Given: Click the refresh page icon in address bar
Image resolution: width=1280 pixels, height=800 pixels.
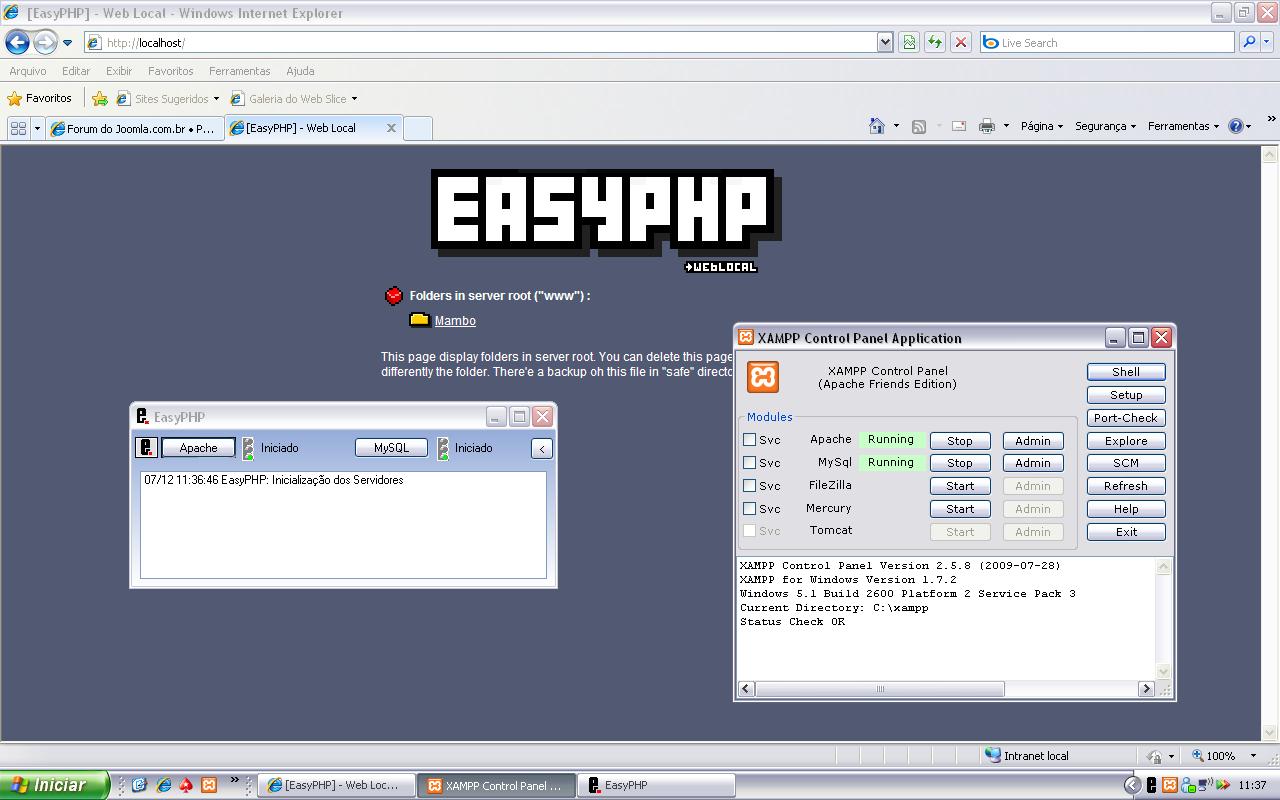Looking at the screenshot, I should tap(934, 42).
